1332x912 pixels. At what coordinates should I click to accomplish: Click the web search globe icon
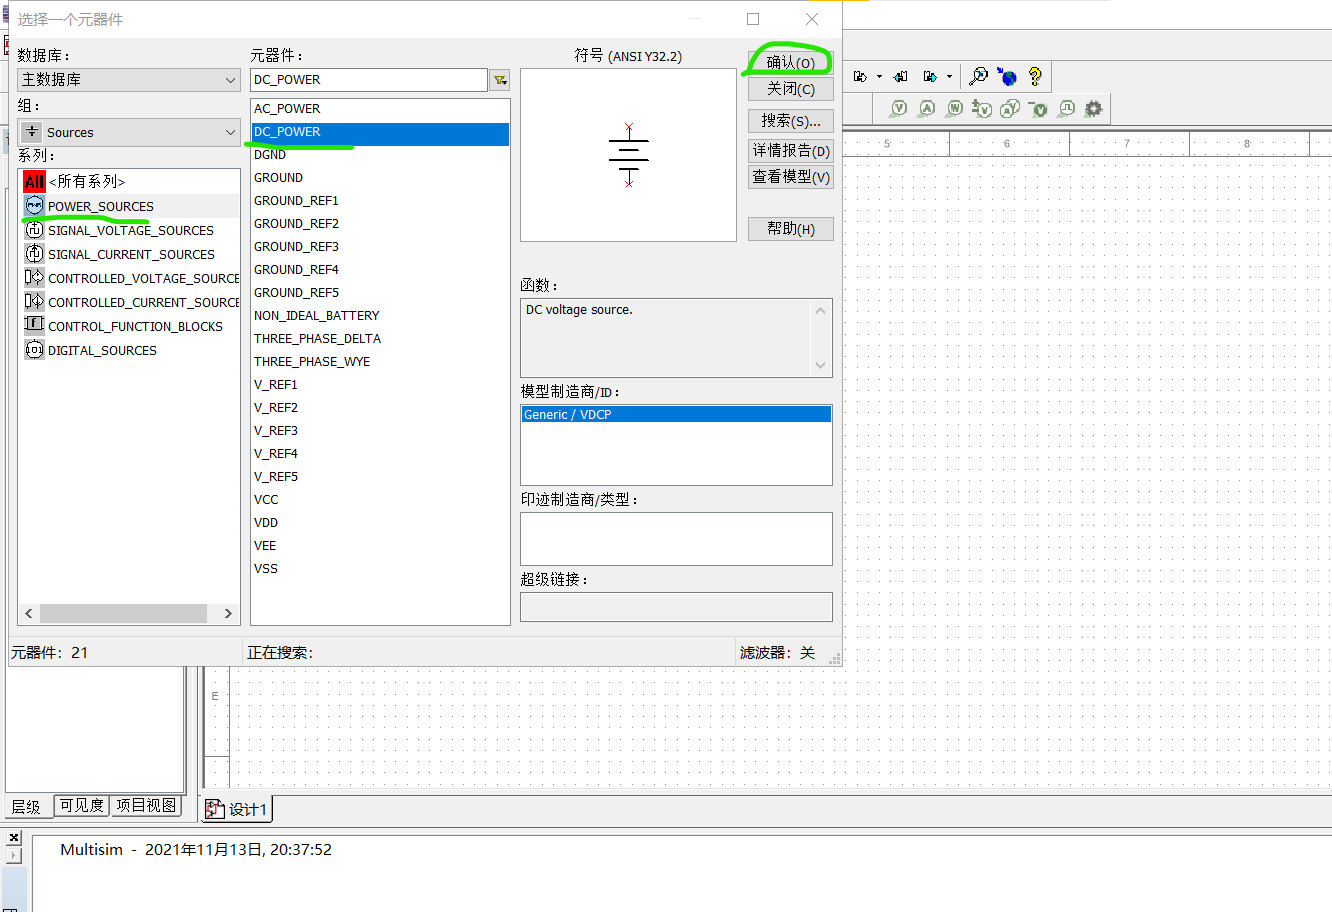[1007, 77]
